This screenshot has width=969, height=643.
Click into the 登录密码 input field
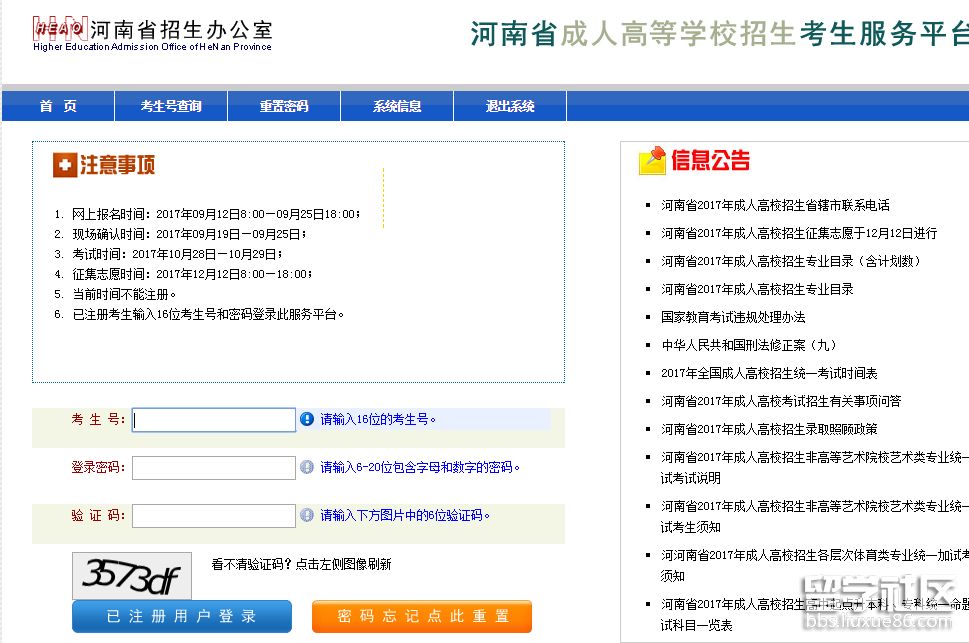click(214, 468)
